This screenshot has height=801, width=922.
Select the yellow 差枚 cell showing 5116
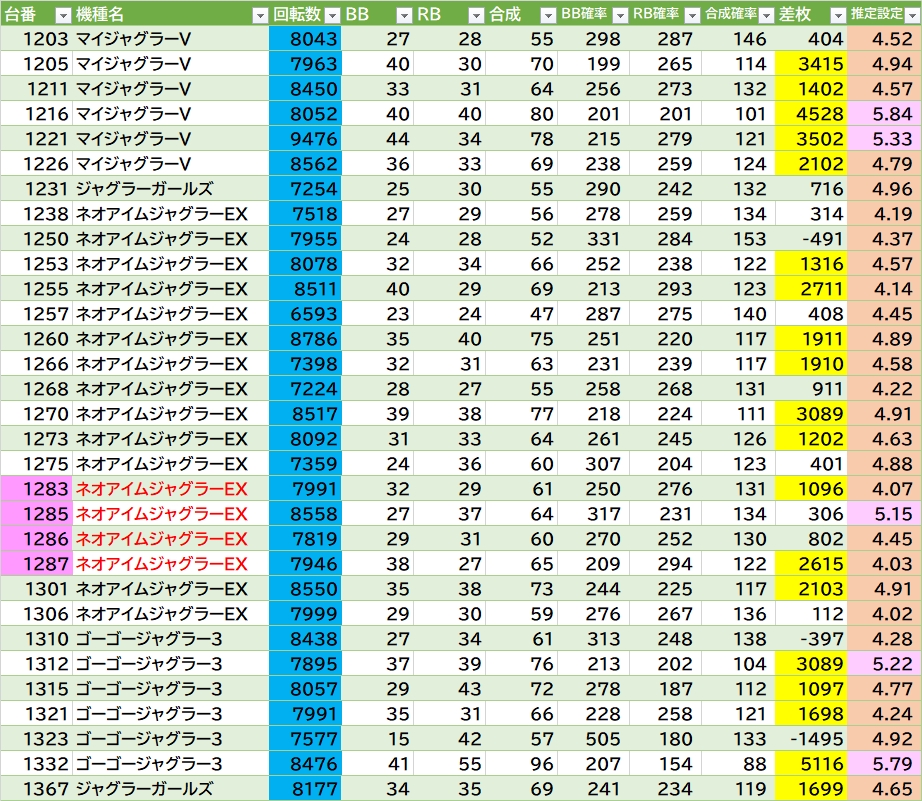tap(811, 764)
